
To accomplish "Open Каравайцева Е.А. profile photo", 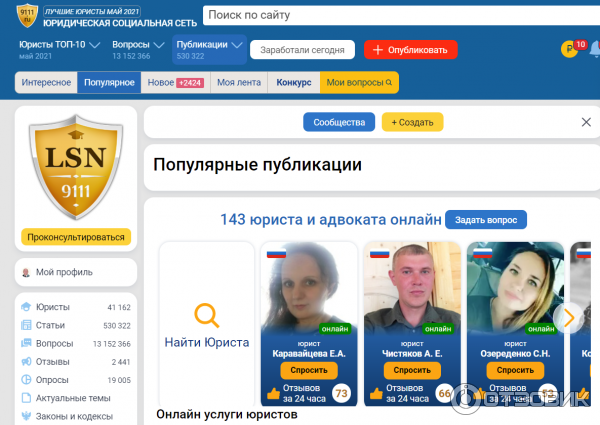I will tap(309, 288).
